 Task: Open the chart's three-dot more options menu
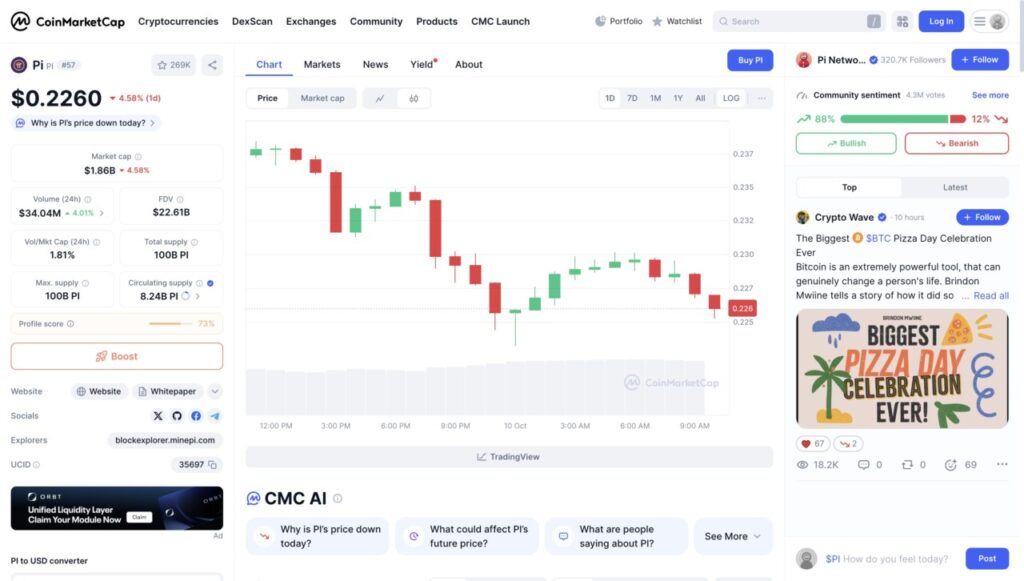pyautogui.click(x=762, y=98)
